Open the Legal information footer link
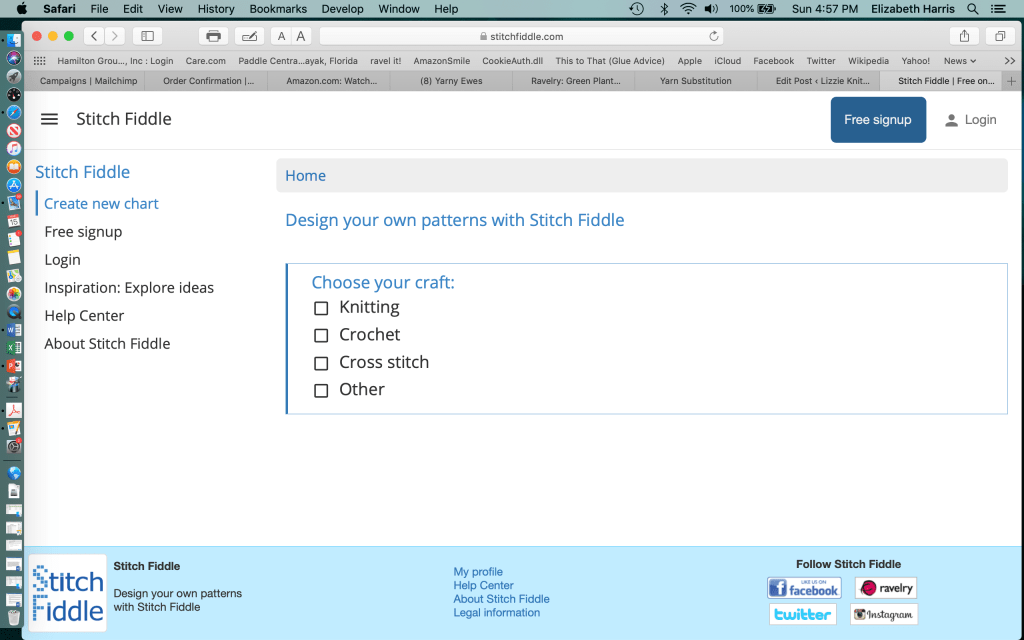 click(497, 613)
